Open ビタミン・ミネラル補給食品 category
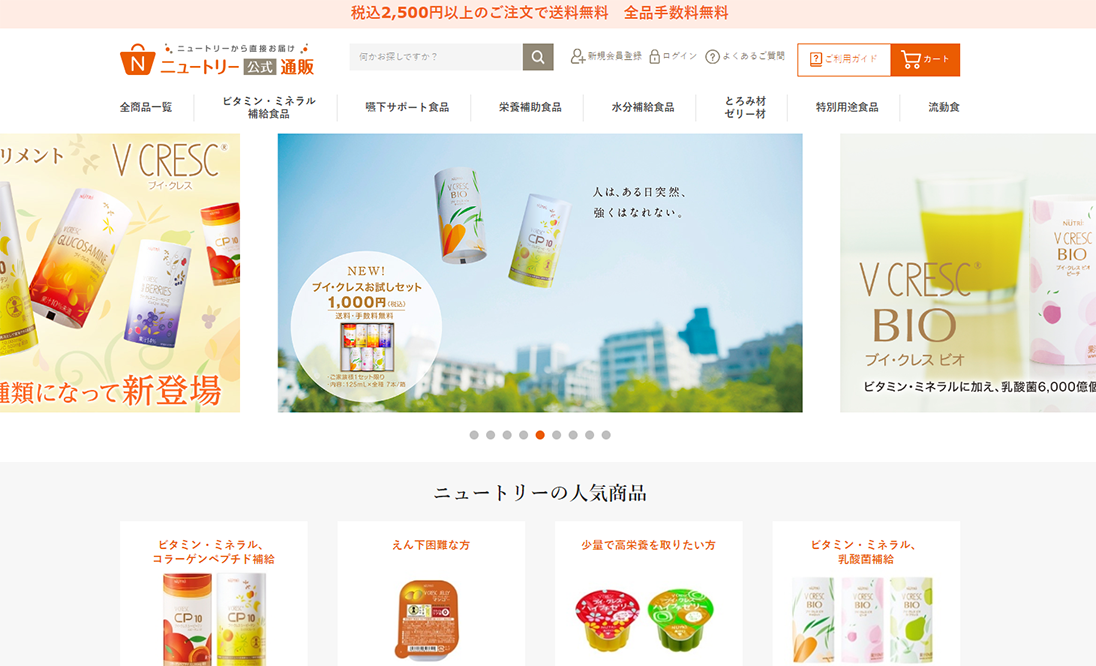This screenshot has height=666, width=1096. click(x=268, y=107)
